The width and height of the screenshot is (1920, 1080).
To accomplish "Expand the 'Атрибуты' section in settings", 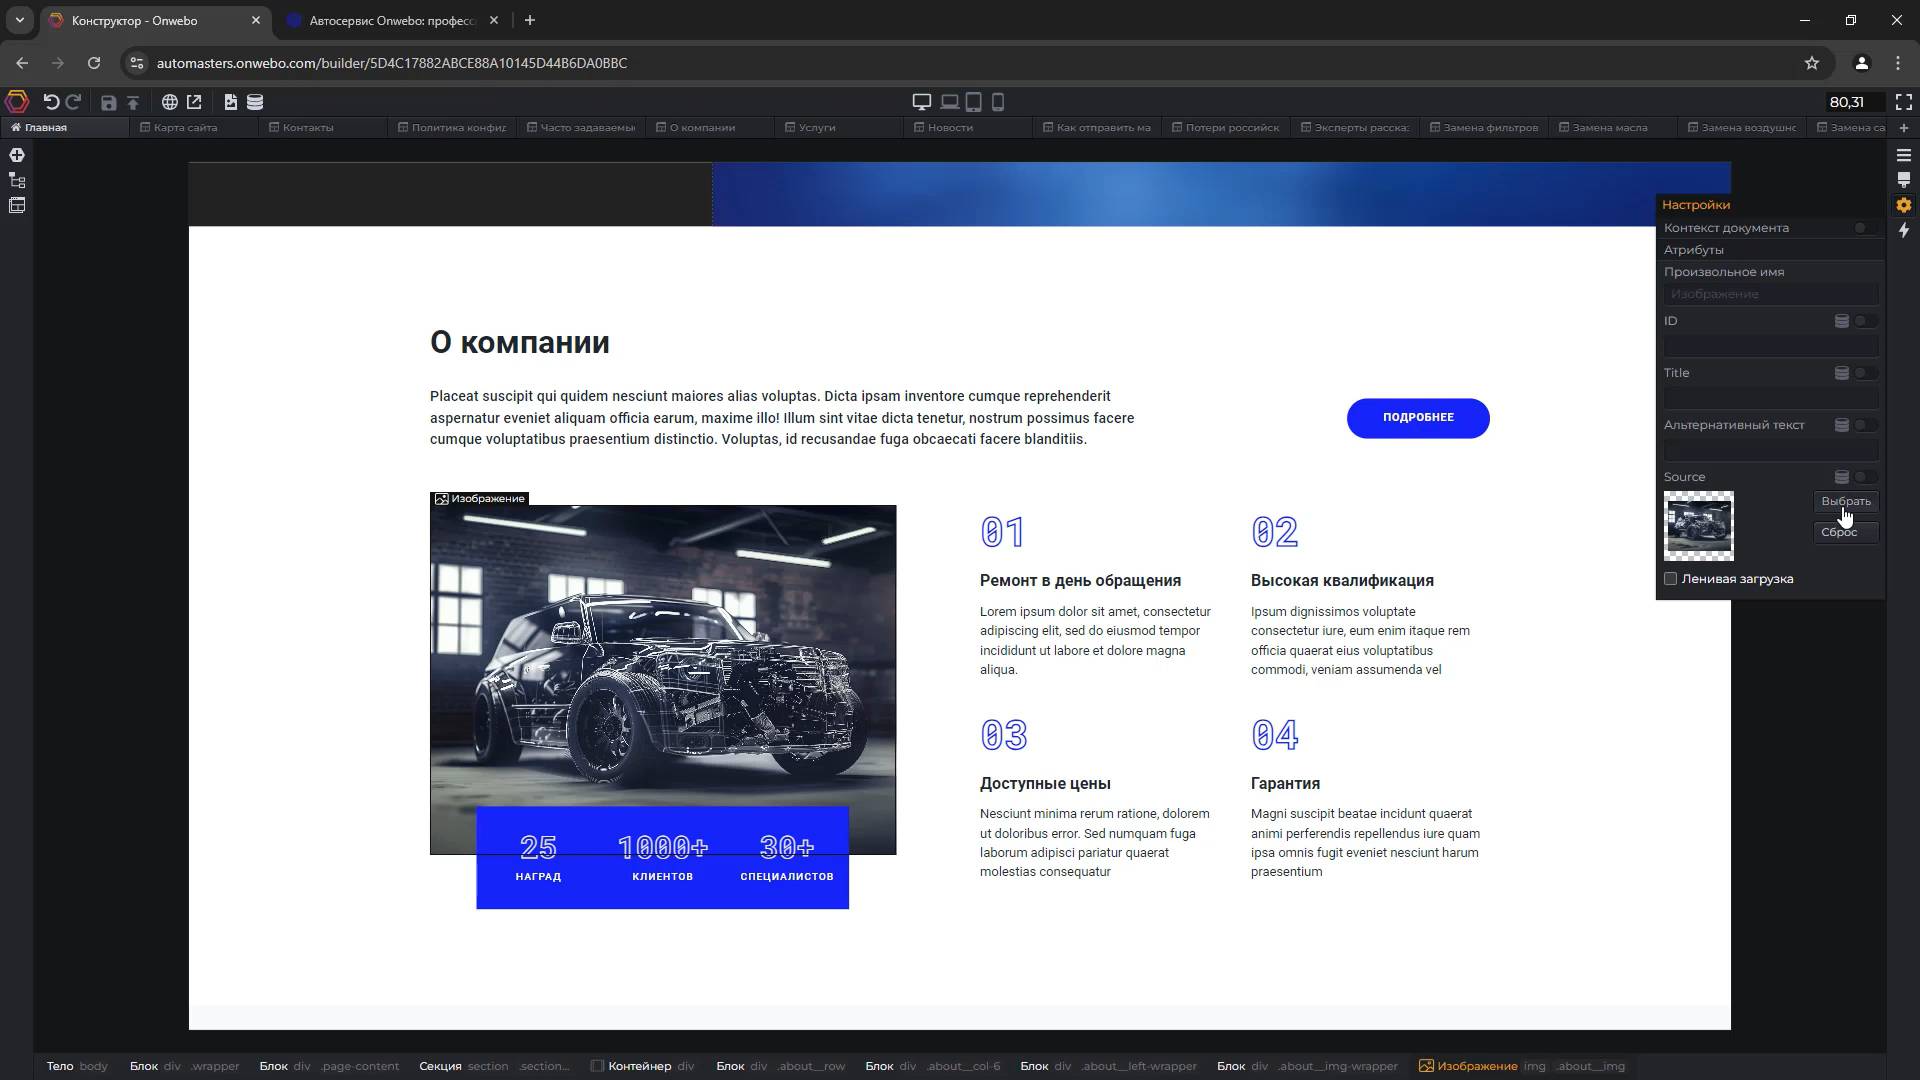I will (1694, 250).
